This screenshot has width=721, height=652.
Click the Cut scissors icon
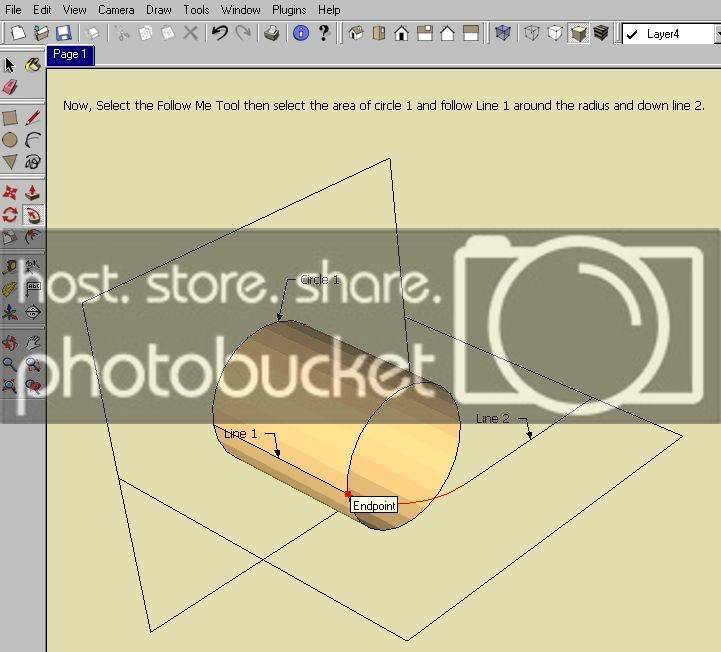[122, 33]
